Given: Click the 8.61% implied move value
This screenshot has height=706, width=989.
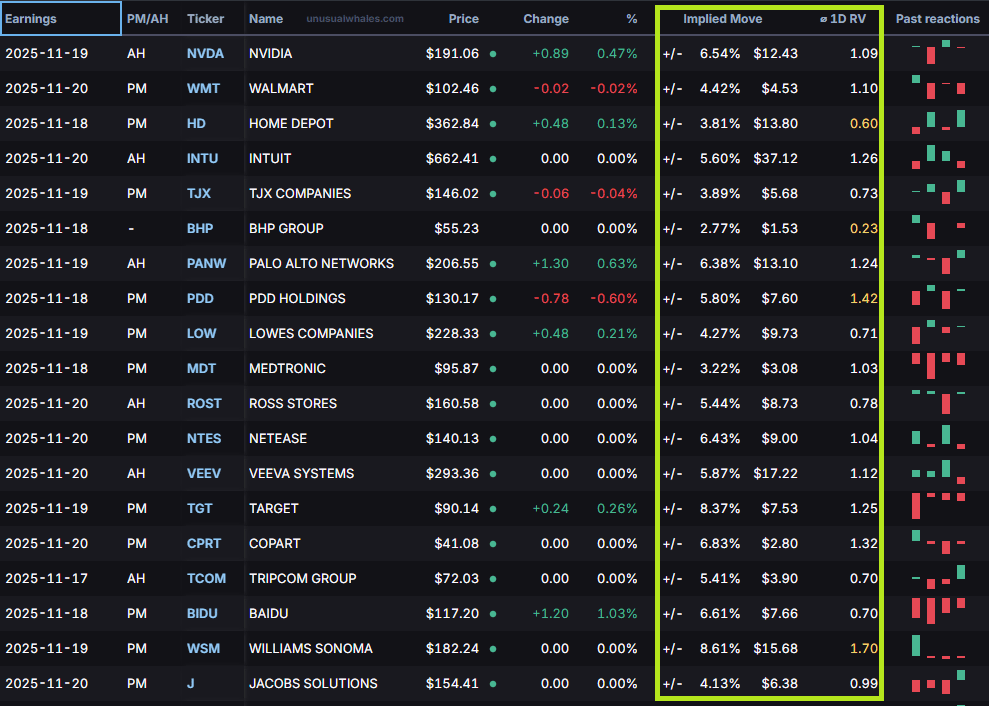Looking at the screenshot, I should point(720,649).
